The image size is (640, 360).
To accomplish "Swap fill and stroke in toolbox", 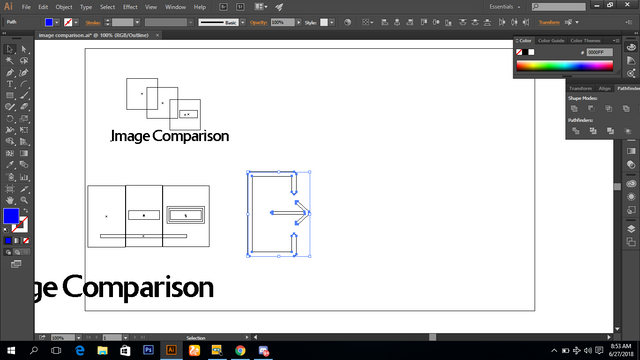I will coord(26,211).
